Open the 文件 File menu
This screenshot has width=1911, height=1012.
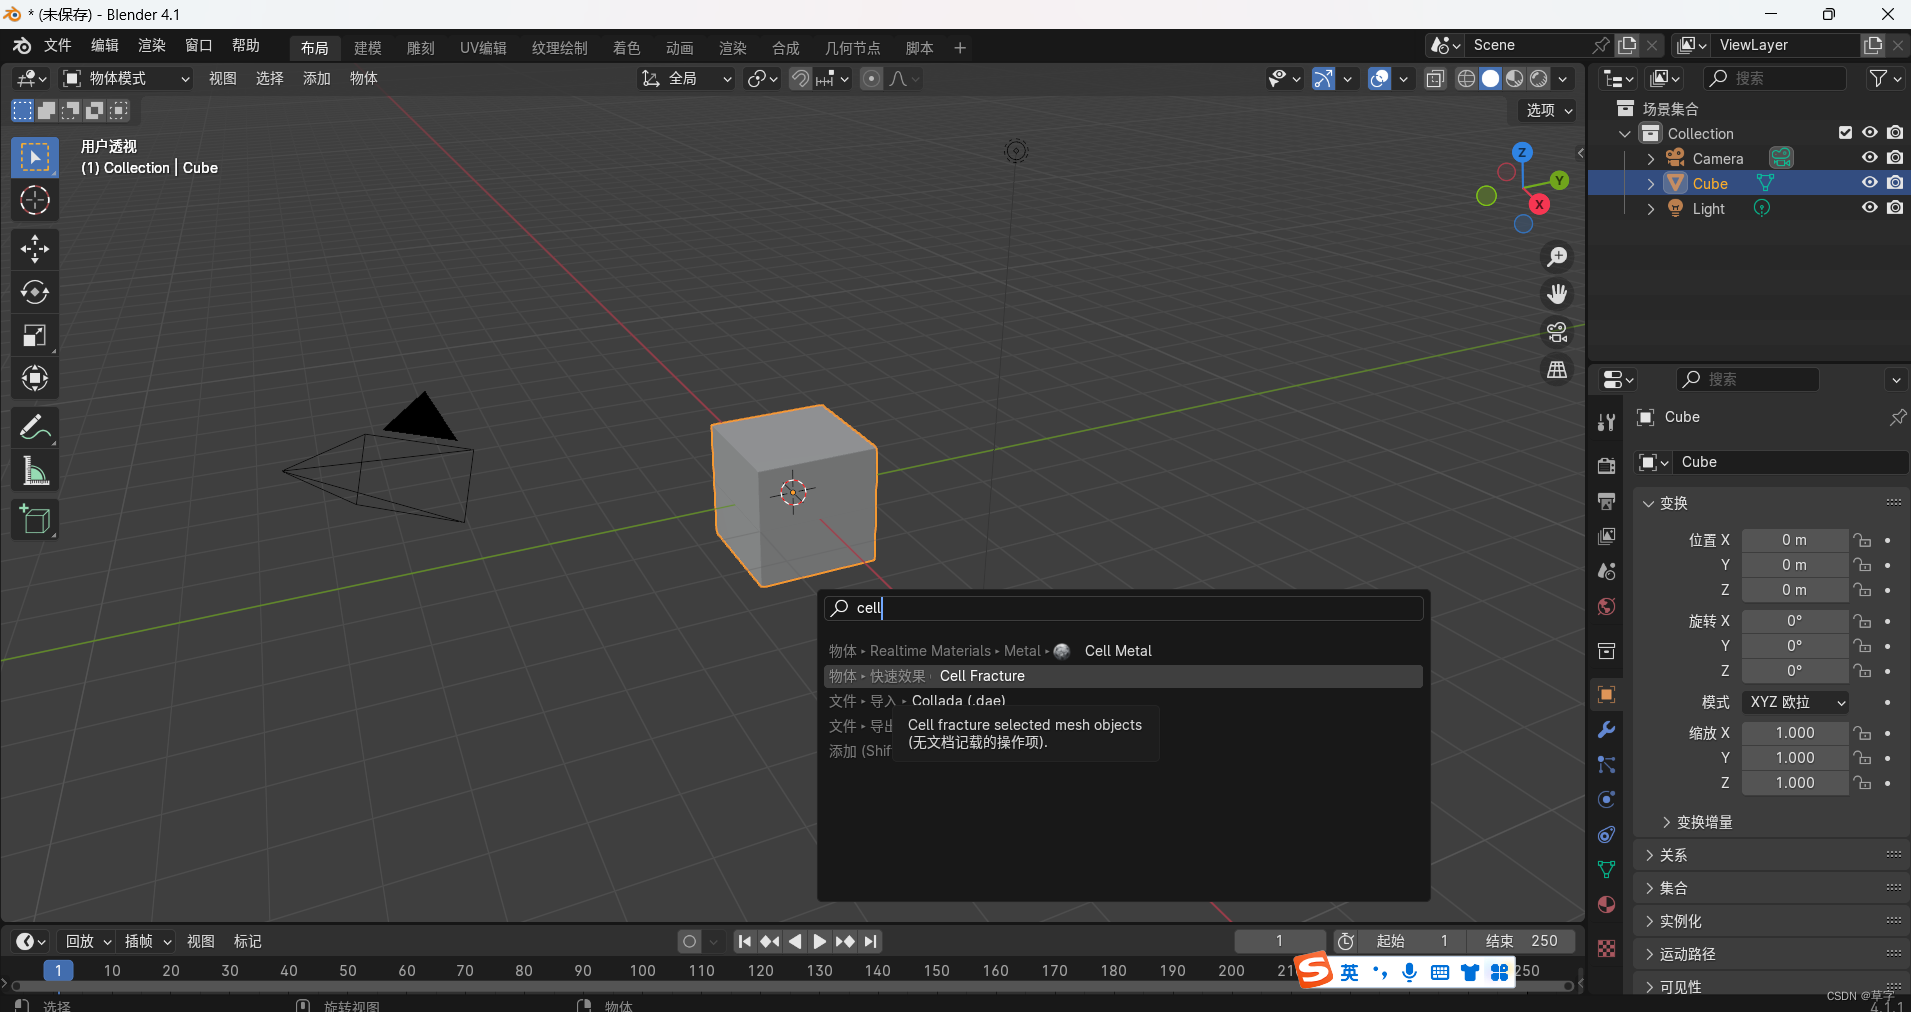click(x=58, y=46)
